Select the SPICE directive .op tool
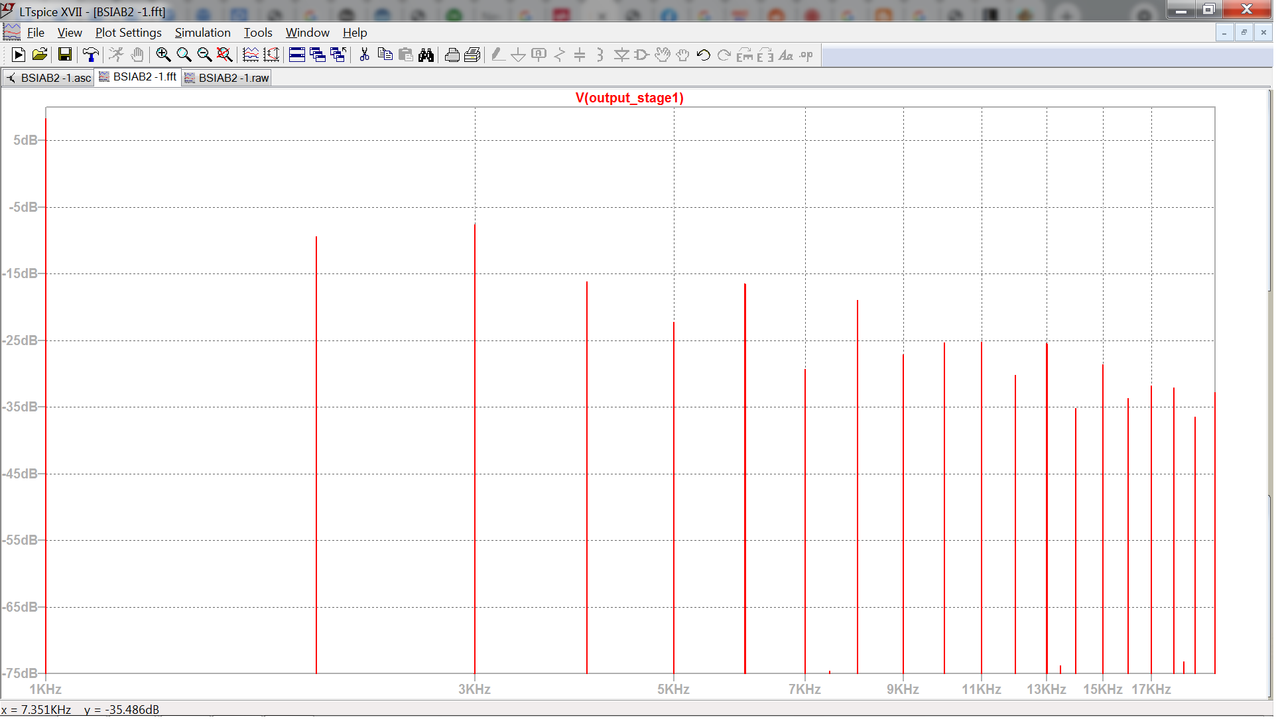Viewport: 1280px width, 726px height. [806, 55]
